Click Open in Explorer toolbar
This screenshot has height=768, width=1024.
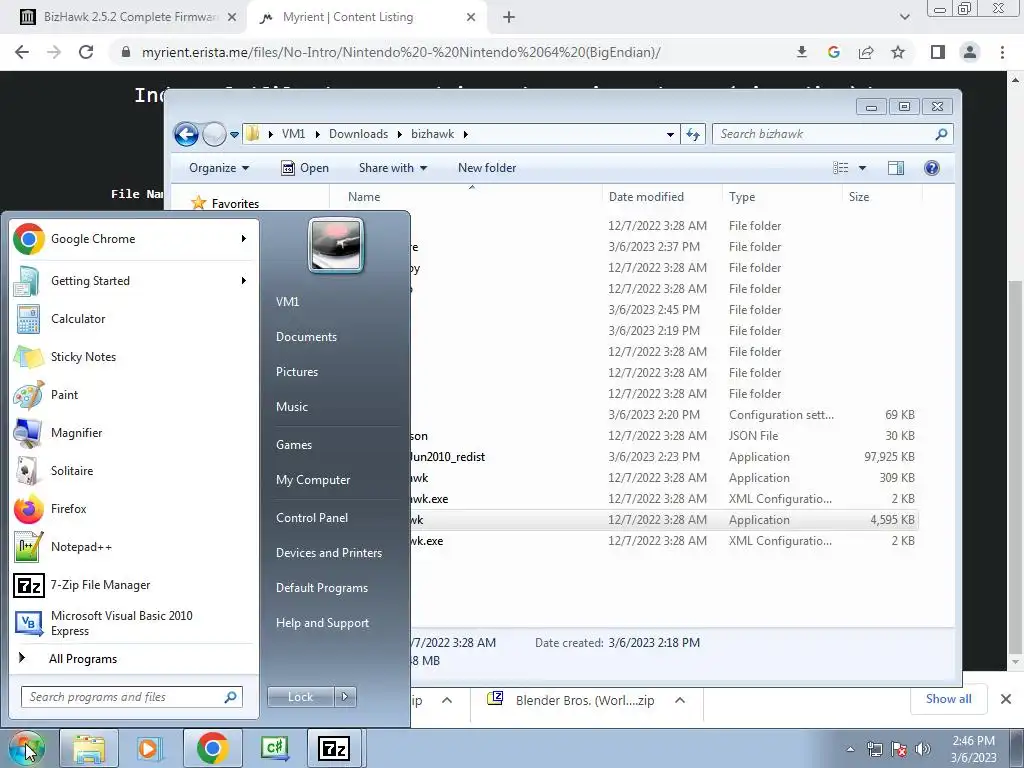305,168
